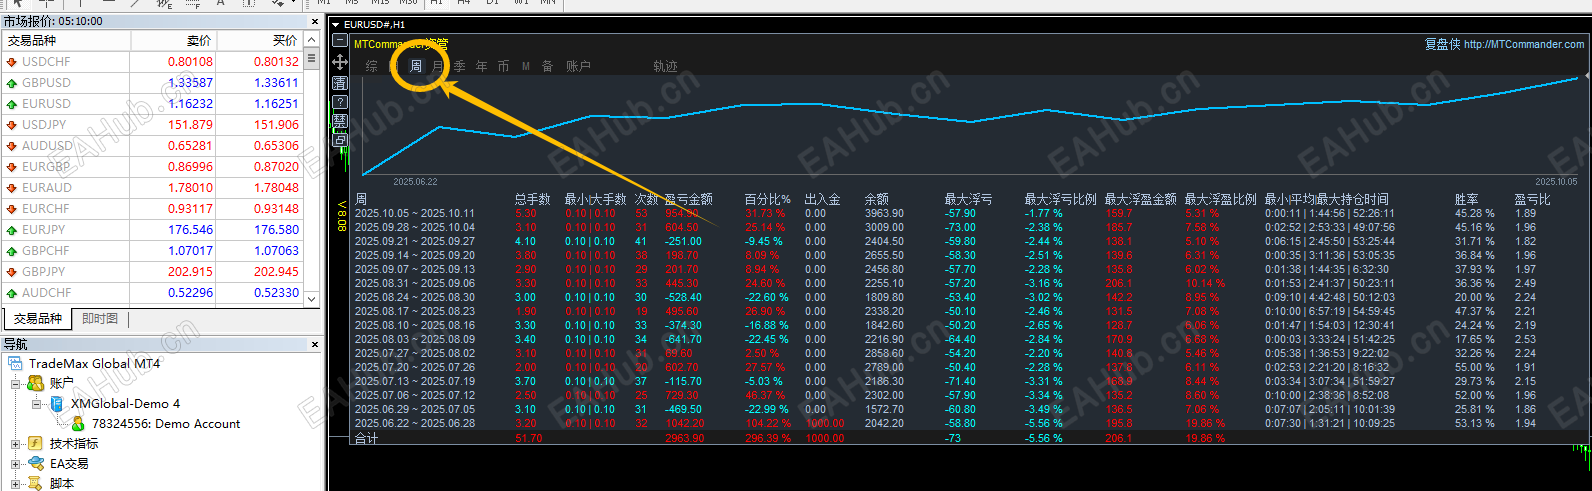Screen dimensions: 1592x491
Task: Click the down arrow icon beside AUDUSD
Action: click(12, 146)
